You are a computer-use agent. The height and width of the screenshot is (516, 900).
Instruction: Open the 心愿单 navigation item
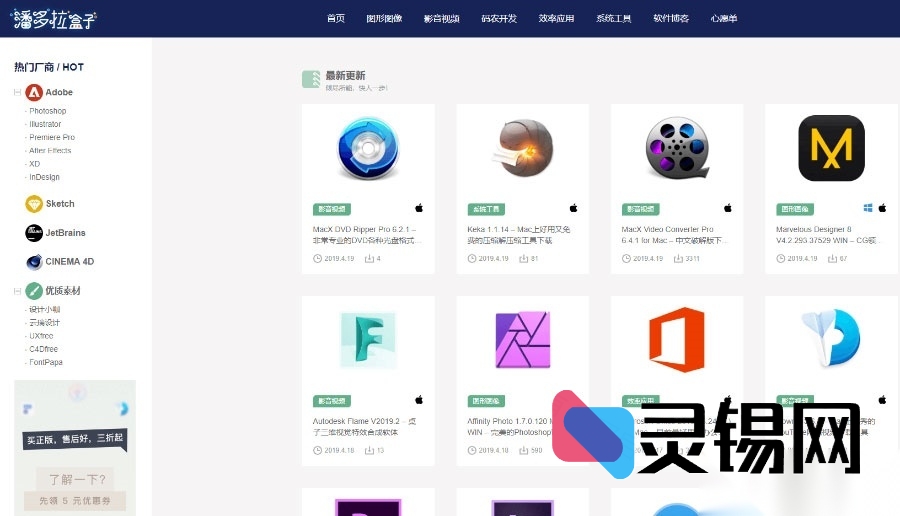(724, 18)
